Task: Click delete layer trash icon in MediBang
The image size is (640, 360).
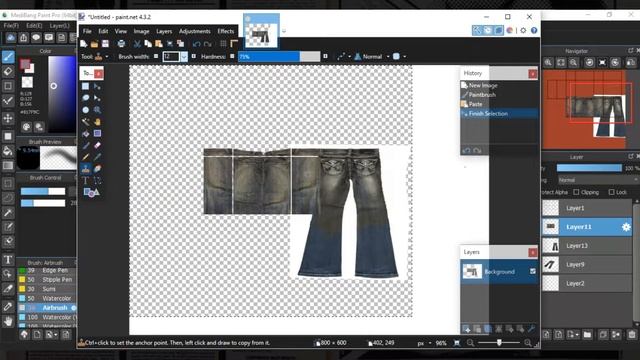Action: pos(632,335)
